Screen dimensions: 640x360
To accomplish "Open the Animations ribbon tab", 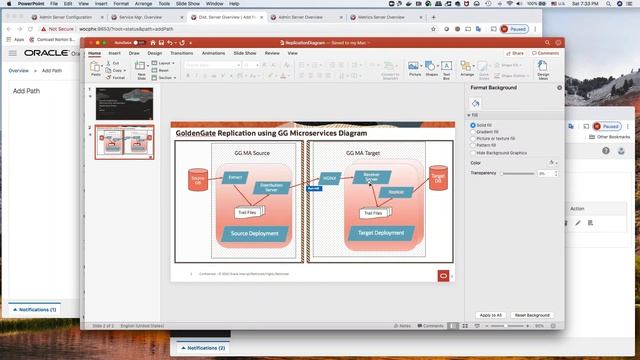I will [213, 53].
